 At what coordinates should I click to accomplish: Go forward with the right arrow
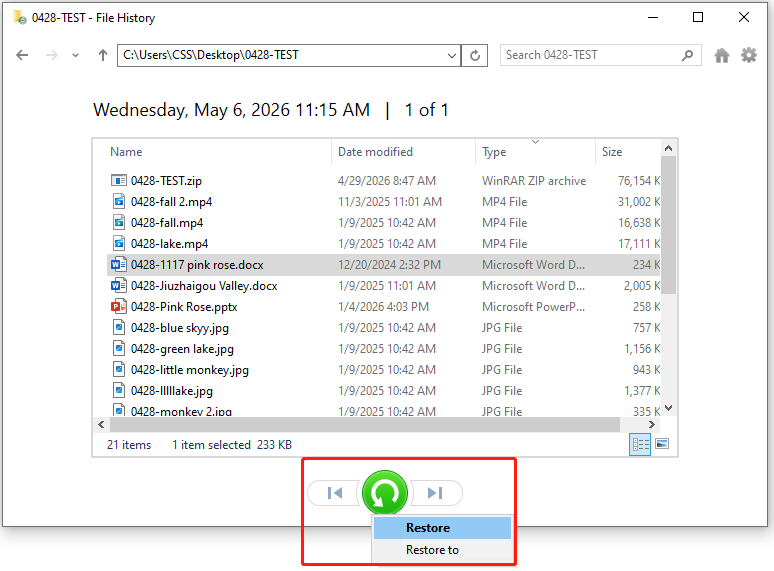51,55
